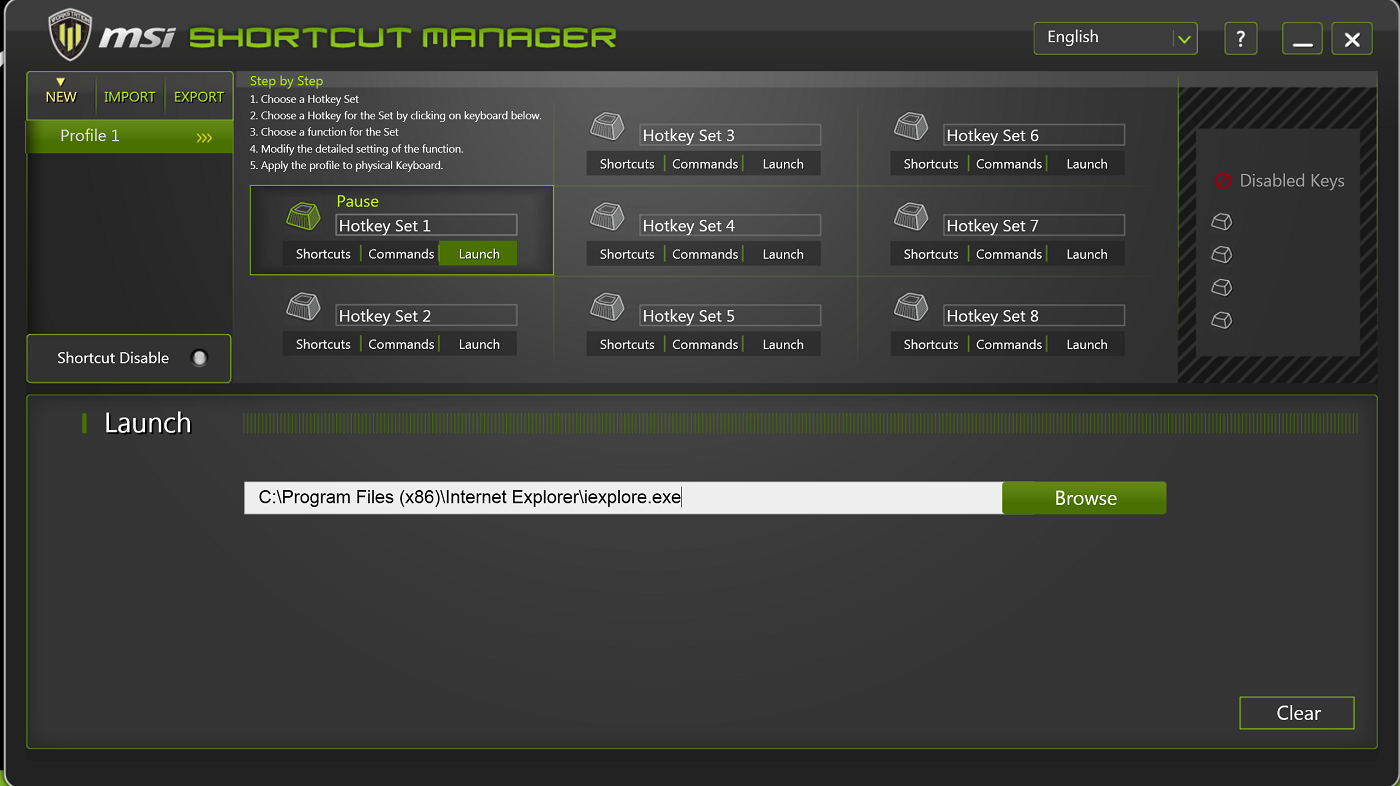Open Launch tab for Hotkey Set 3
The height and width of the screenshot is (786, 1400).
(783, 164)
